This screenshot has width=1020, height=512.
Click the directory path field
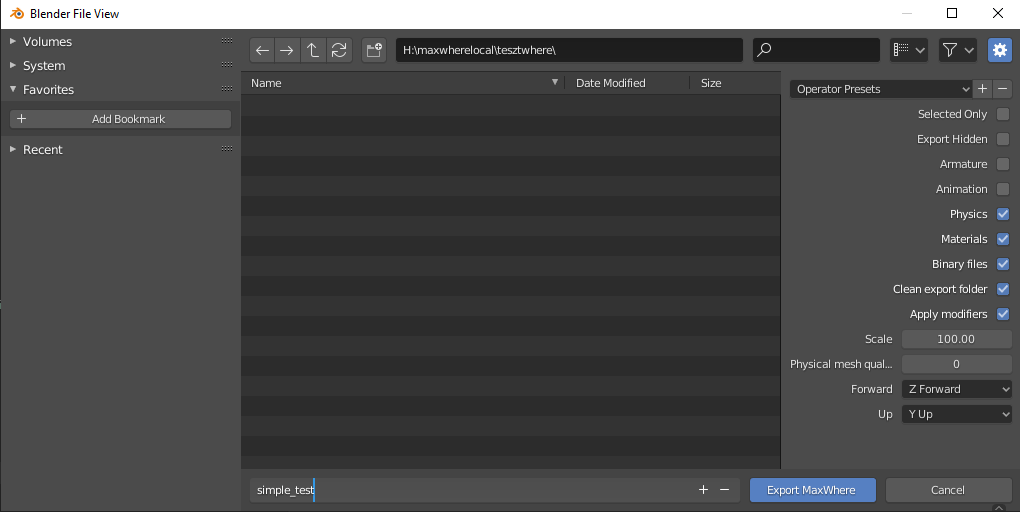(x=569, y=50)
